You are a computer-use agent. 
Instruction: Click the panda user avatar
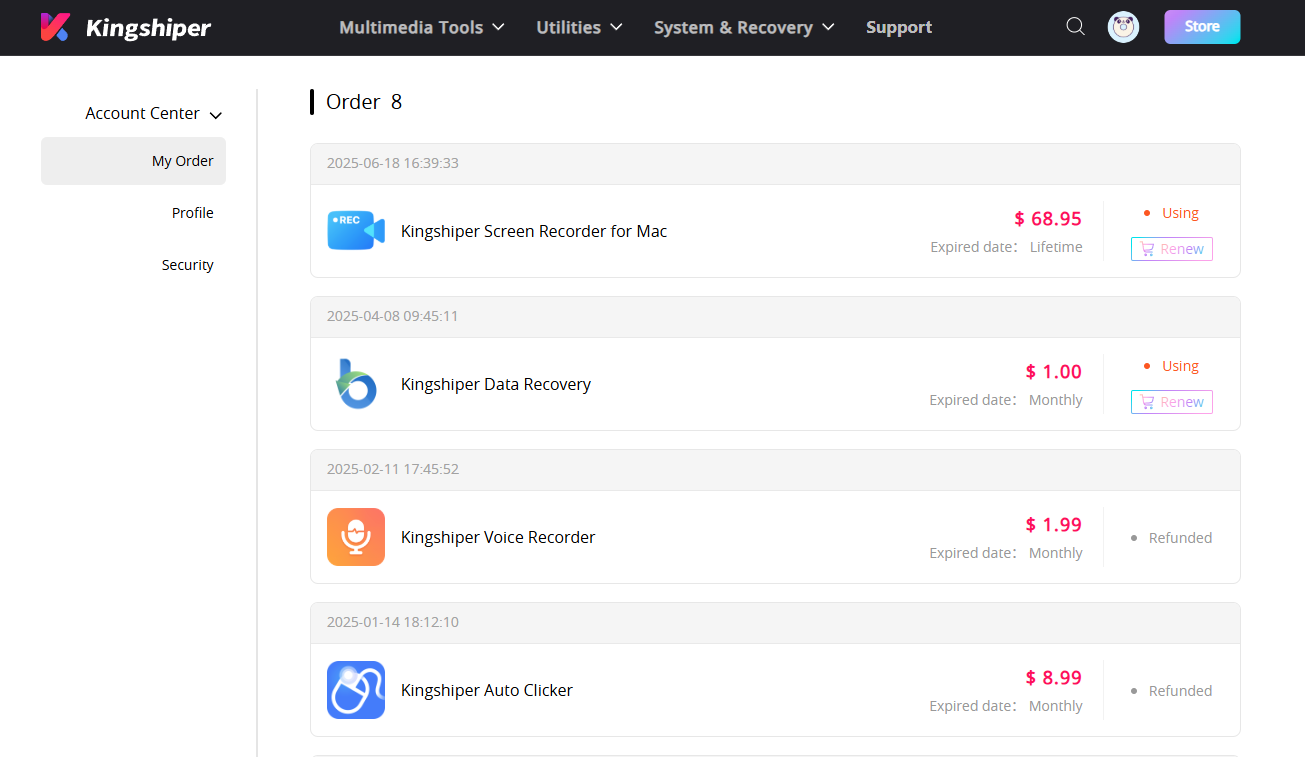click(1123, 27)
